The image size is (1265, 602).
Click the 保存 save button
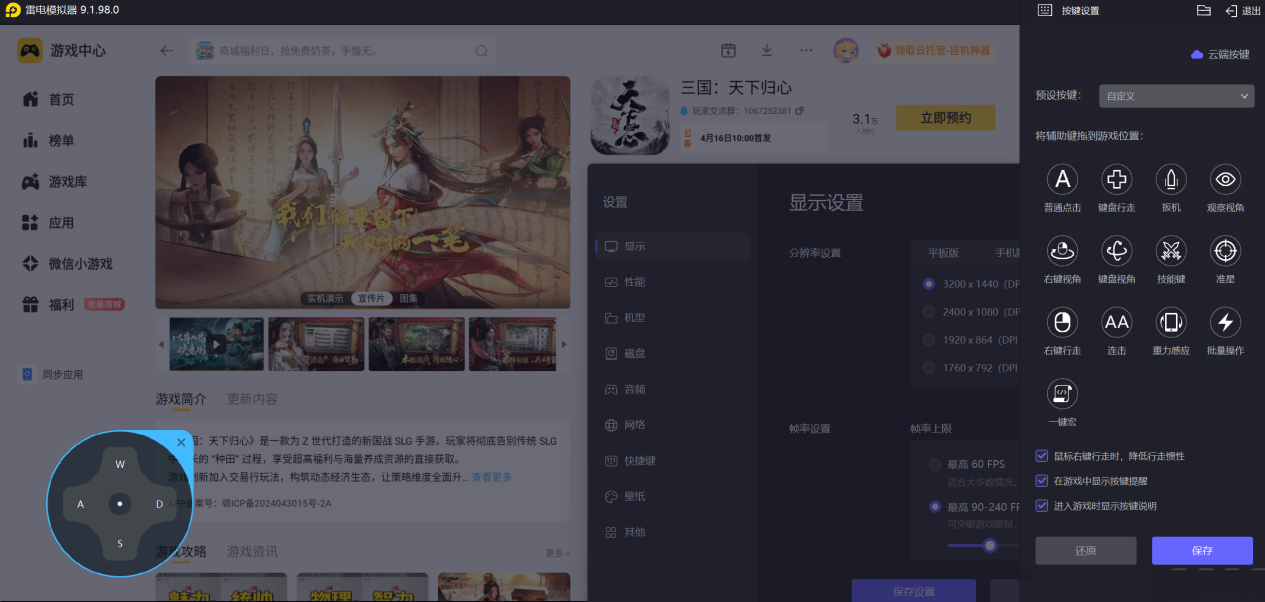pyautogui.click(x=1202, y=551)
